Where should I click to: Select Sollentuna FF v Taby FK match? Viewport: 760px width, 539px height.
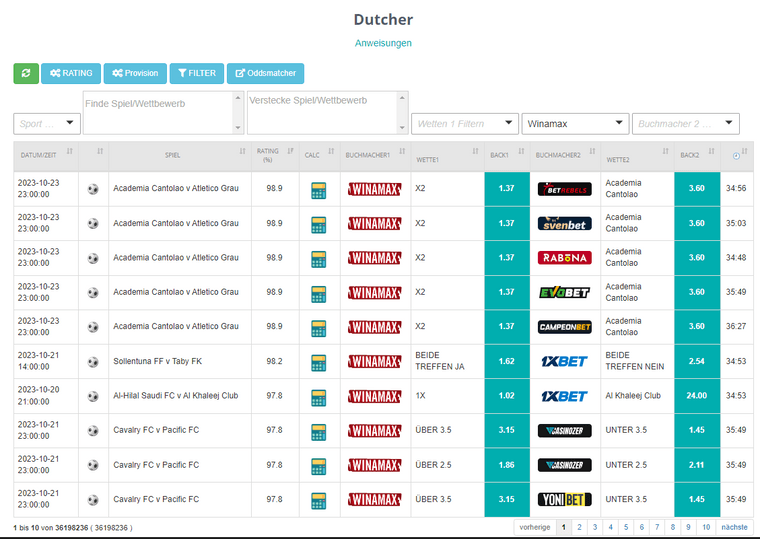click(x=158, y=361)
